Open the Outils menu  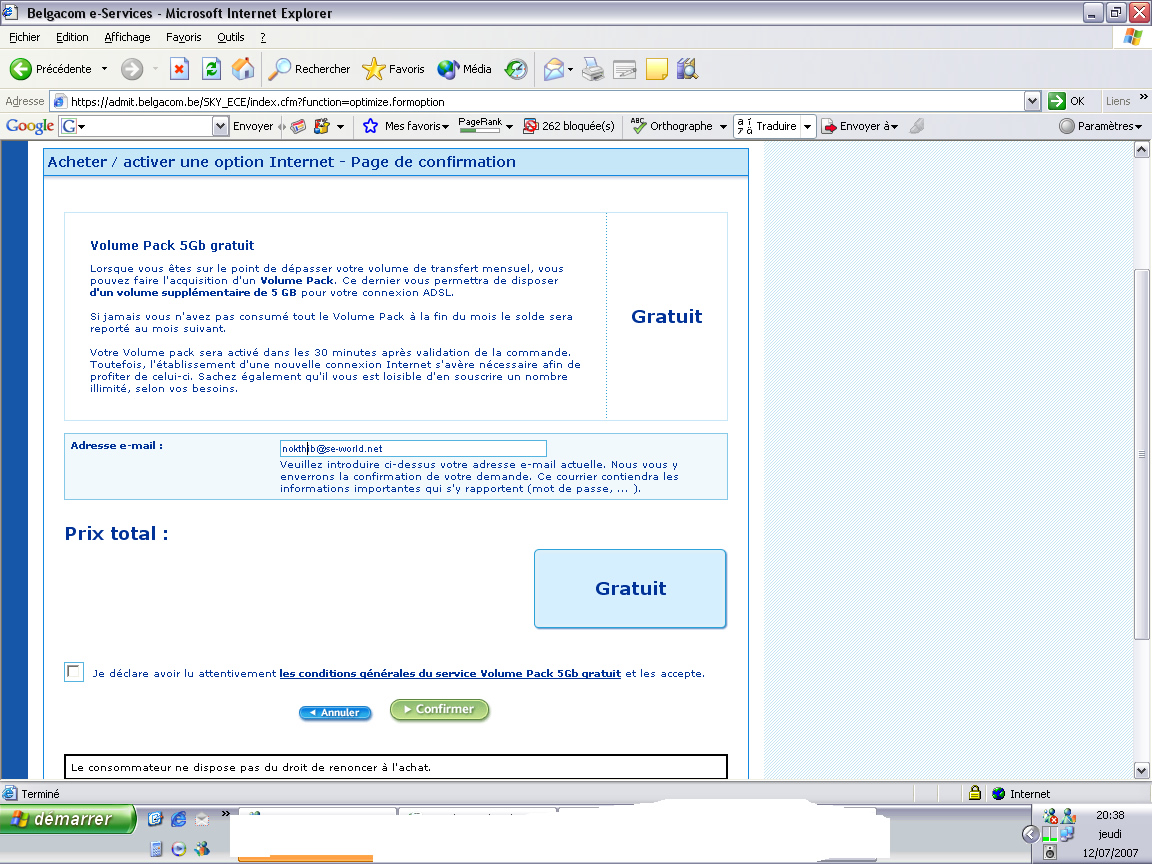pyautogui.click(x=230, y=37)
